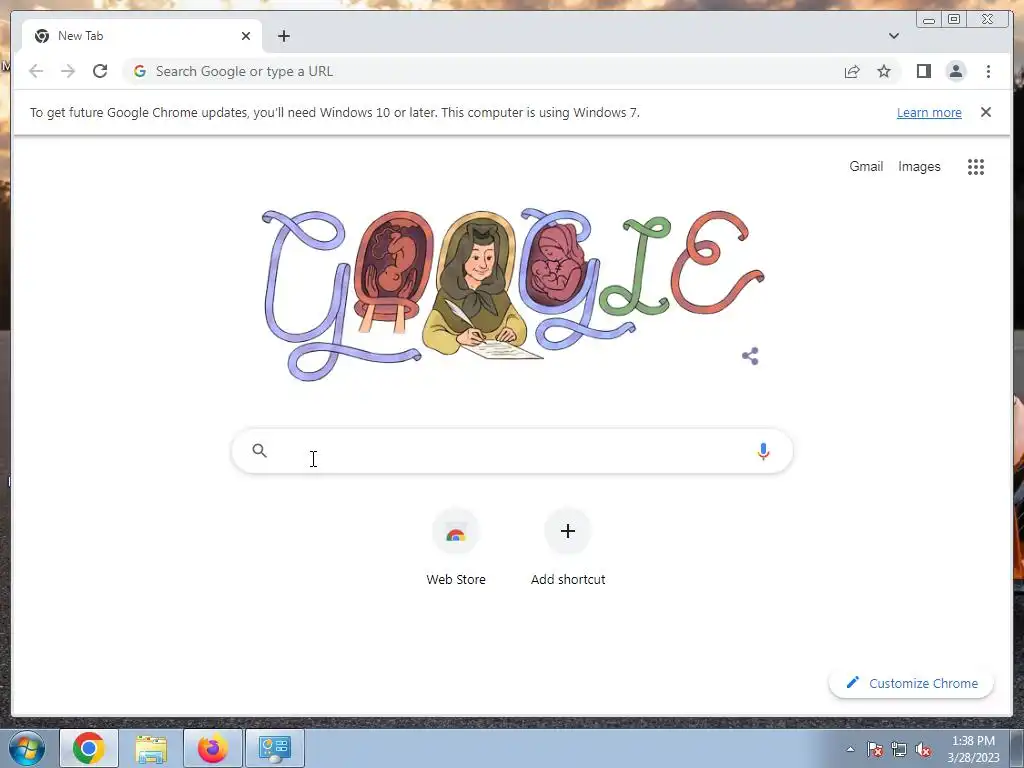The width and height of the screenshot is (1024, 768).
Task: Open the Google apps grid
Action: coord(976,167)
